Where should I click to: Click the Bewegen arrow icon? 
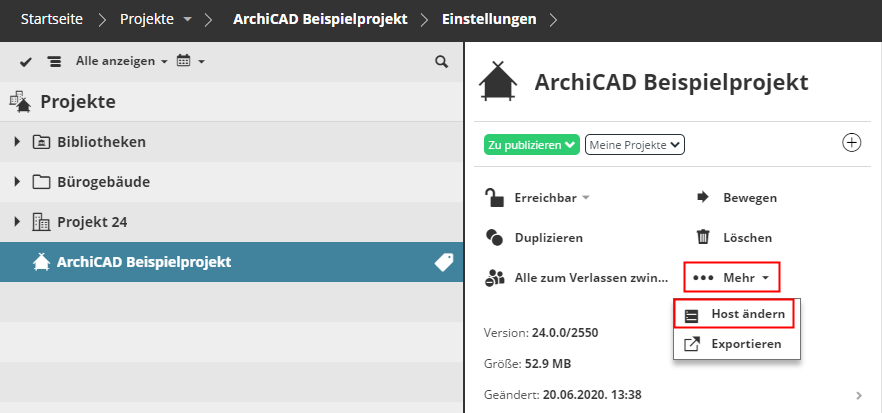pyautogui.click(x=703, y=197)
